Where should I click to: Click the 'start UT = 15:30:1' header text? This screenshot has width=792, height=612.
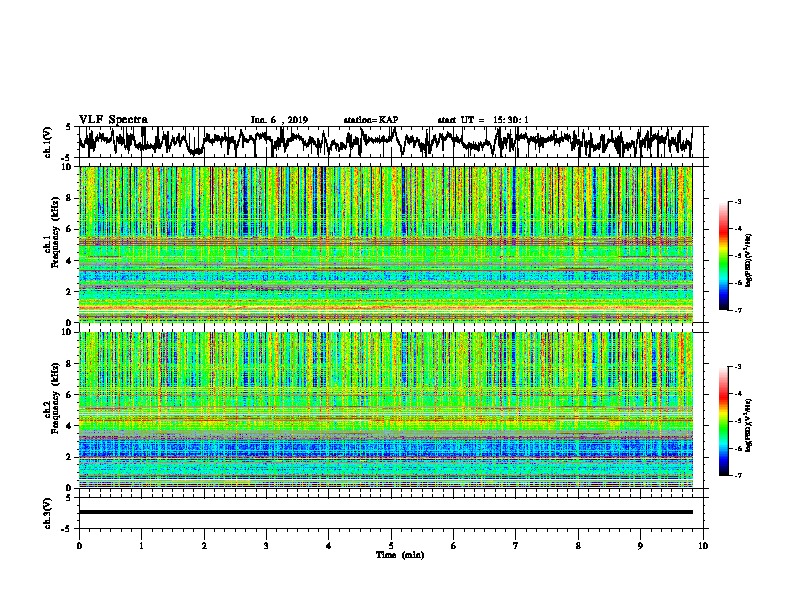point(483,120)
